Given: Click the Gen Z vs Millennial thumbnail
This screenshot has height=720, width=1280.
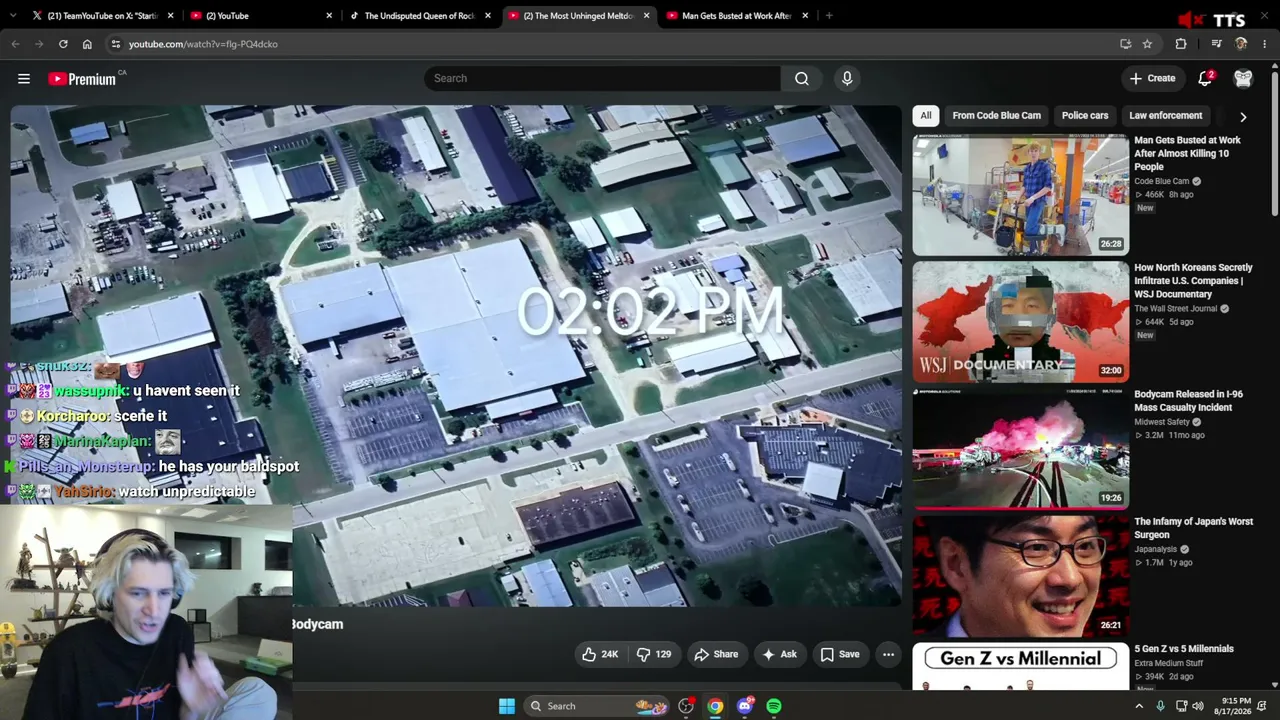Looking at the screenshot, I should (x=1020, y=667).
